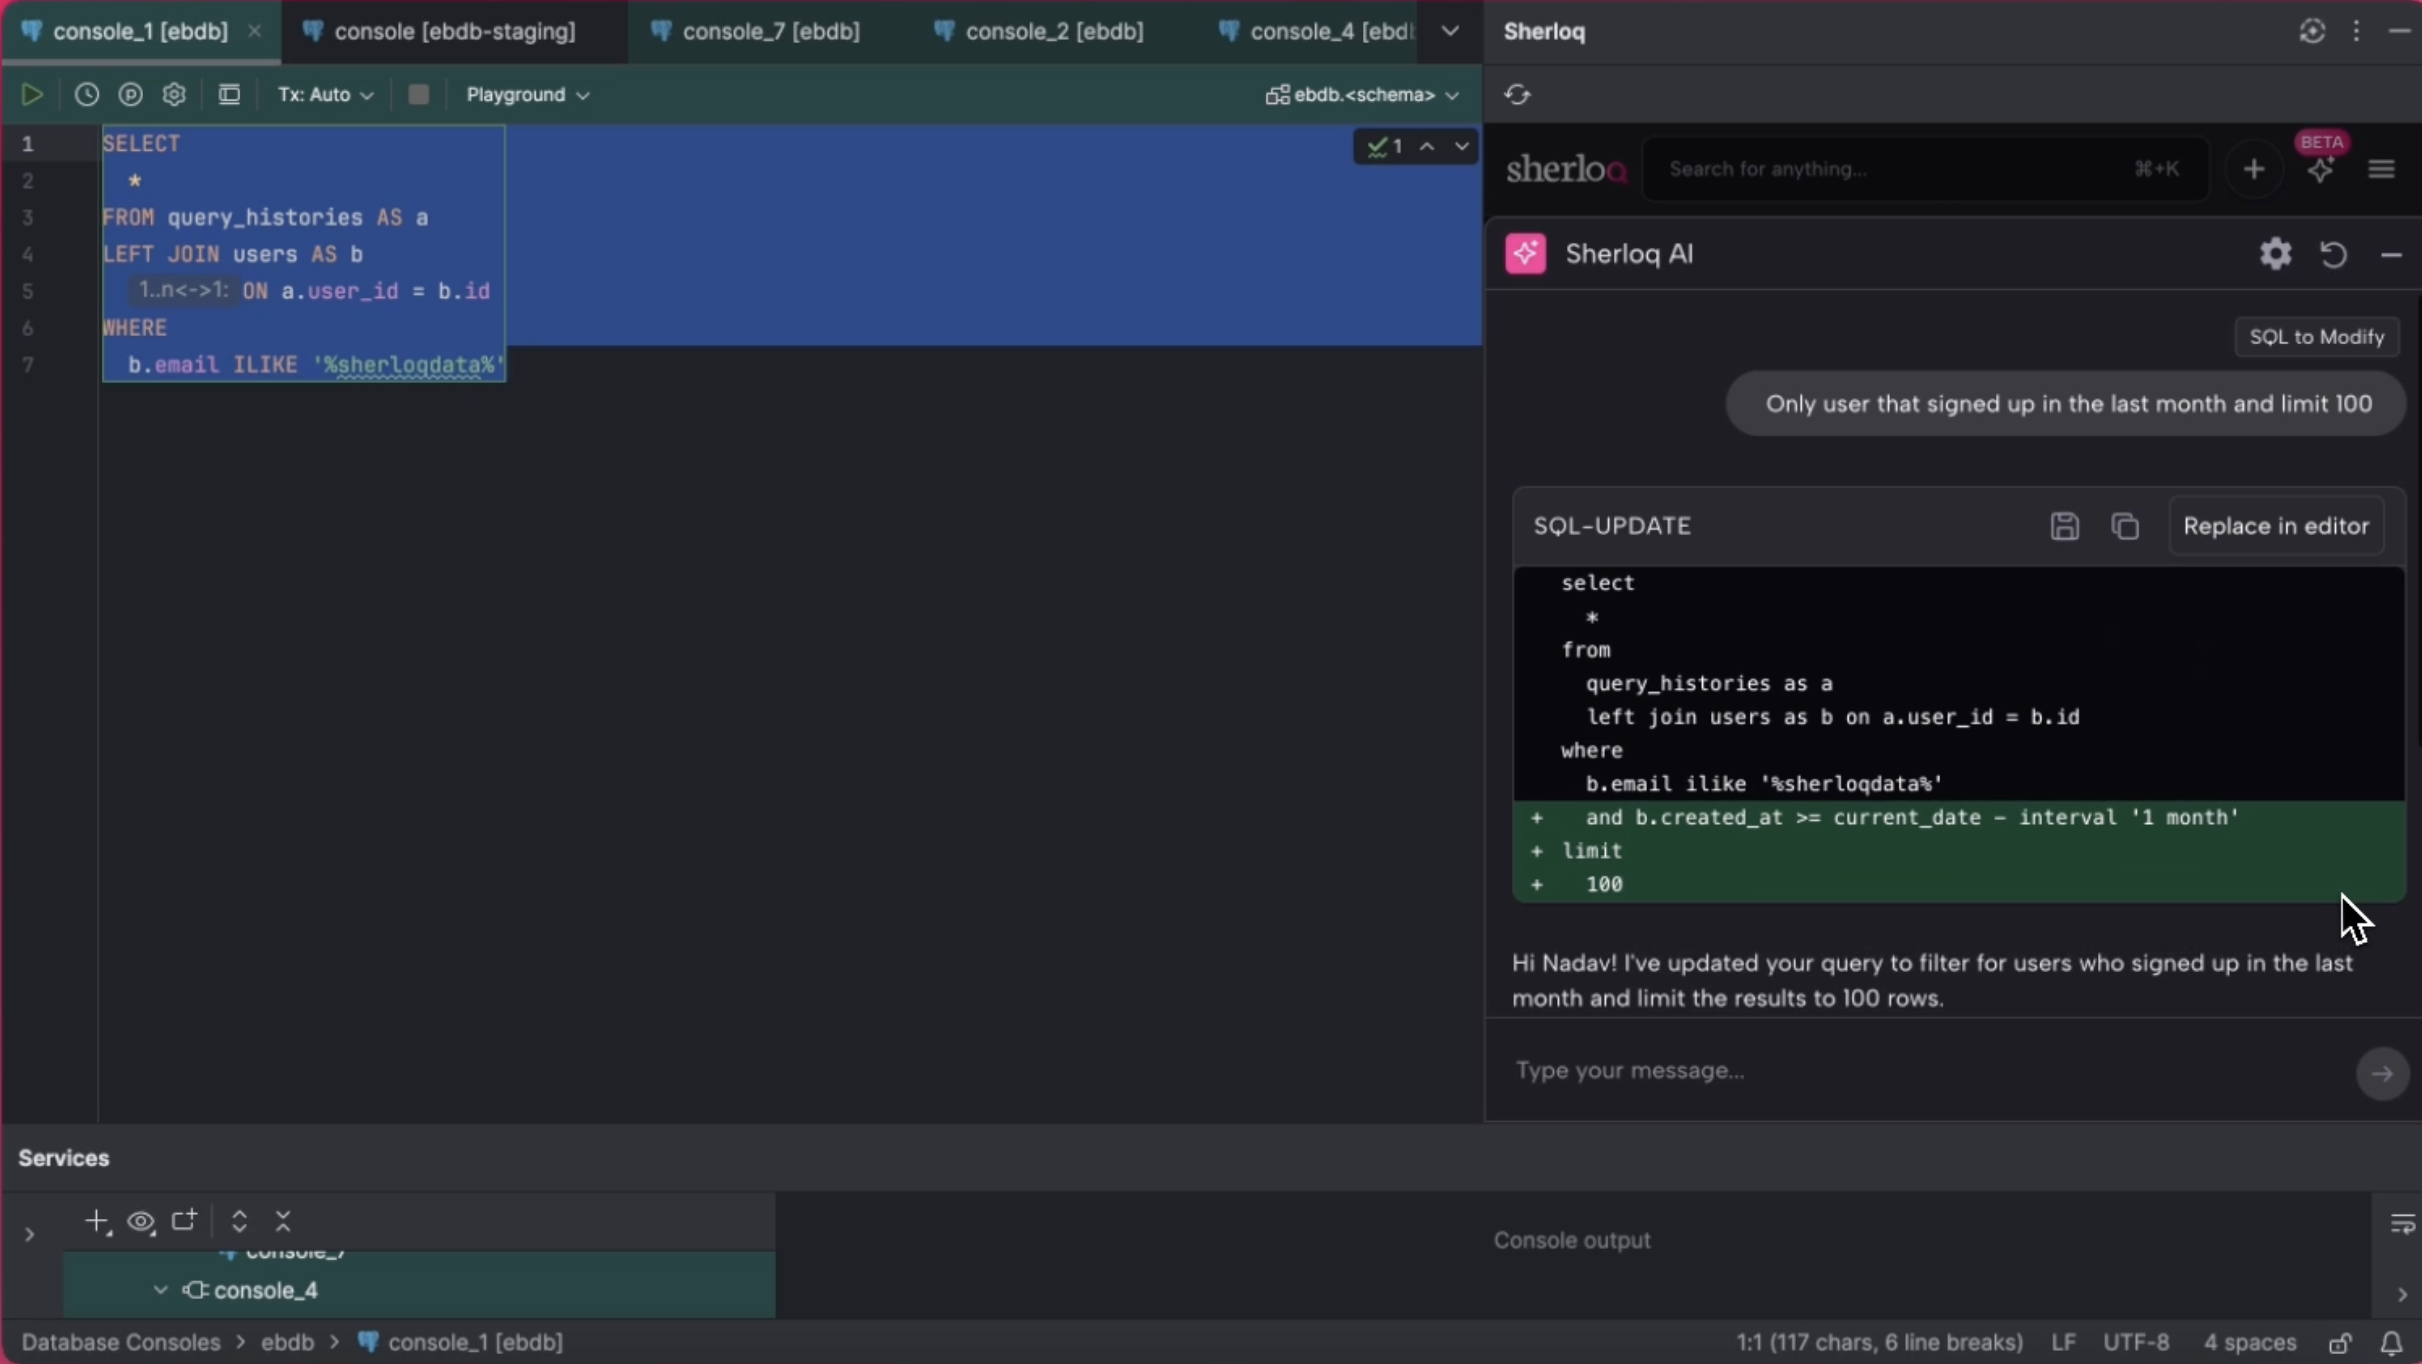
Task: Click the save icon next to SQL-UPDATE
Action: click(x=2064, y=526)
